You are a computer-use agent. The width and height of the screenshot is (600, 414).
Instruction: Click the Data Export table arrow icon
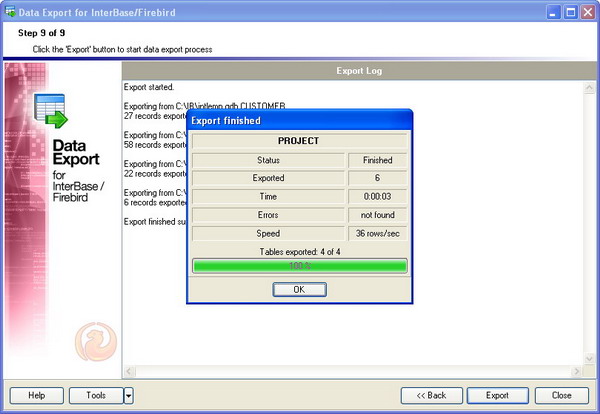pos(51,111)
